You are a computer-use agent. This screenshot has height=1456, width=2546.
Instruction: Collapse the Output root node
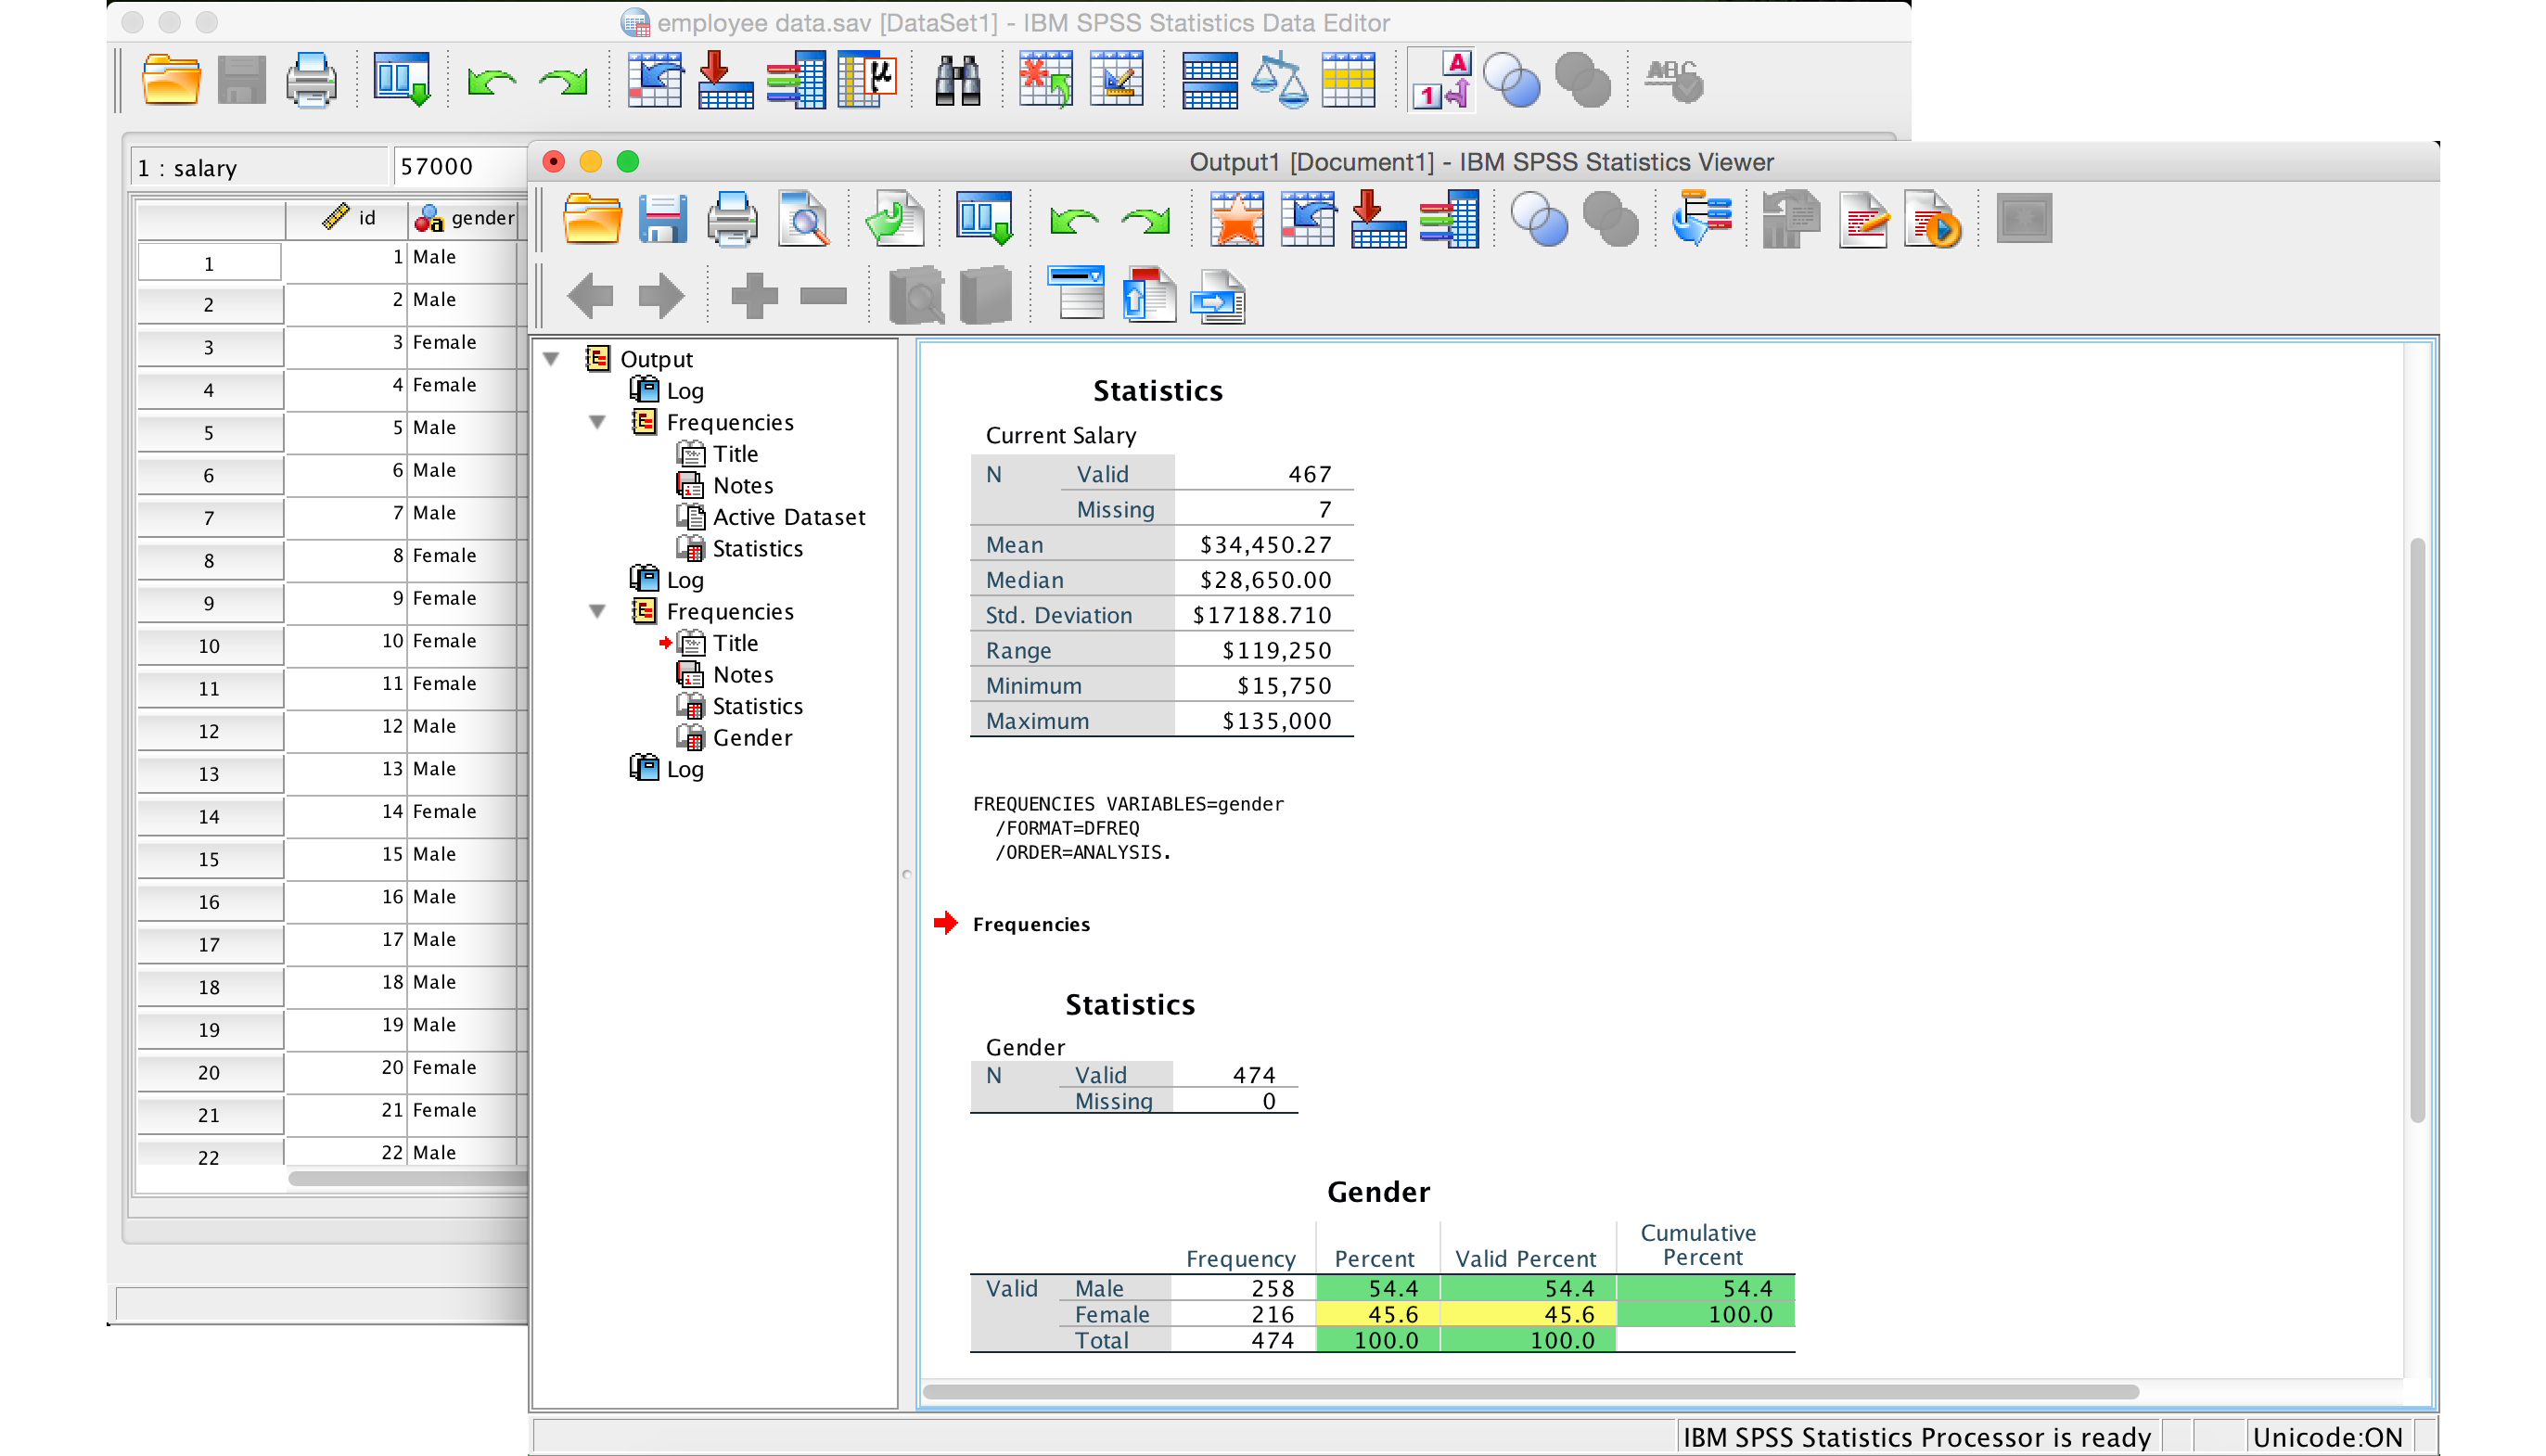(x=551, y=358)
